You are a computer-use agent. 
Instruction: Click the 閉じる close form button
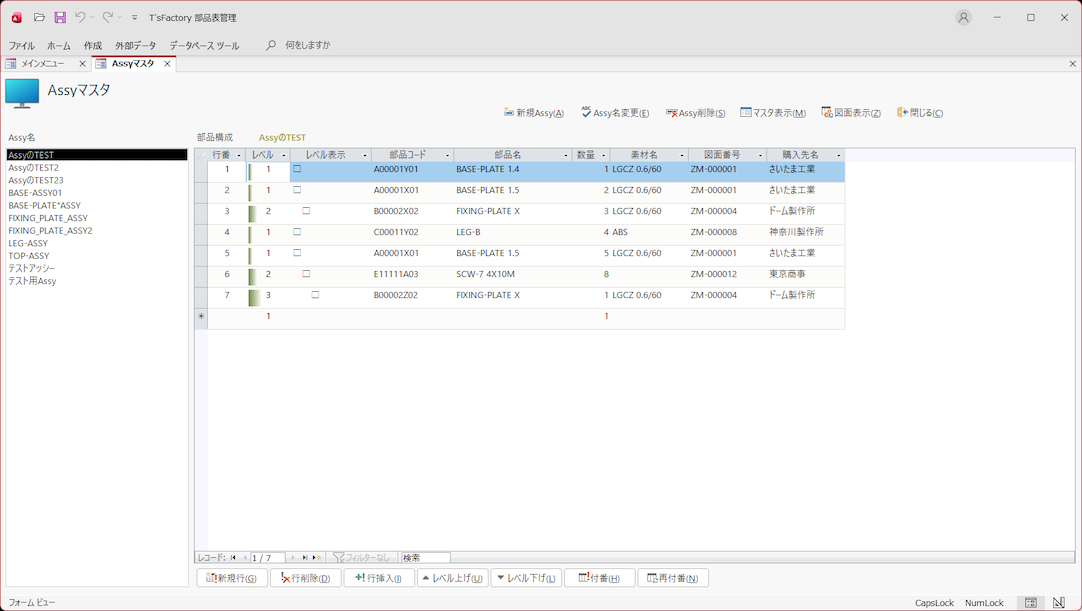coord(920,113)
